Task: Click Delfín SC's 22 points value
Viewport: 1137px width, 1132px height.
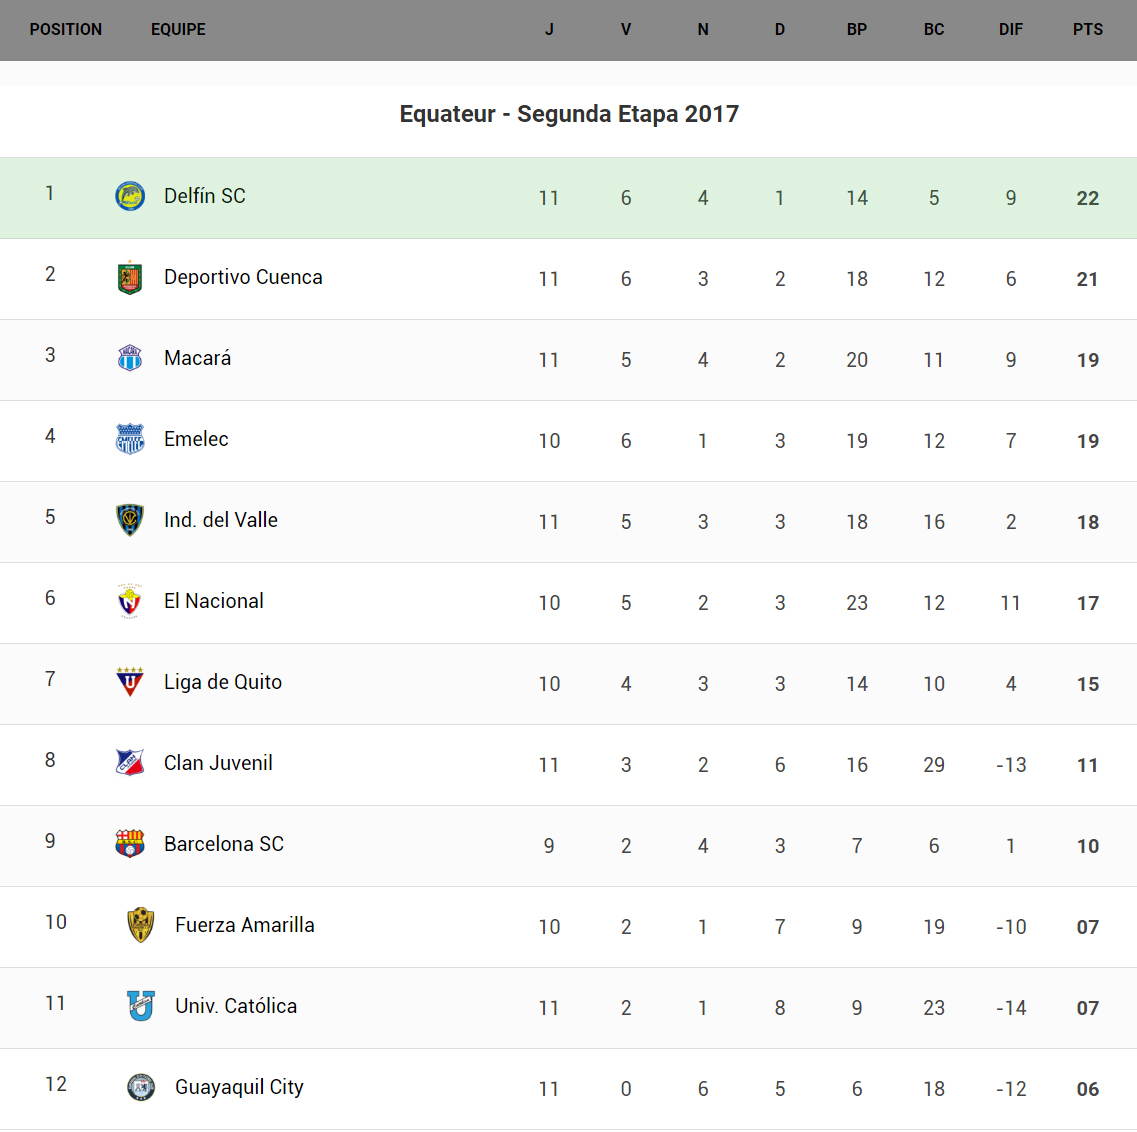Action: pyautogui.click(x=1088, y=198)
